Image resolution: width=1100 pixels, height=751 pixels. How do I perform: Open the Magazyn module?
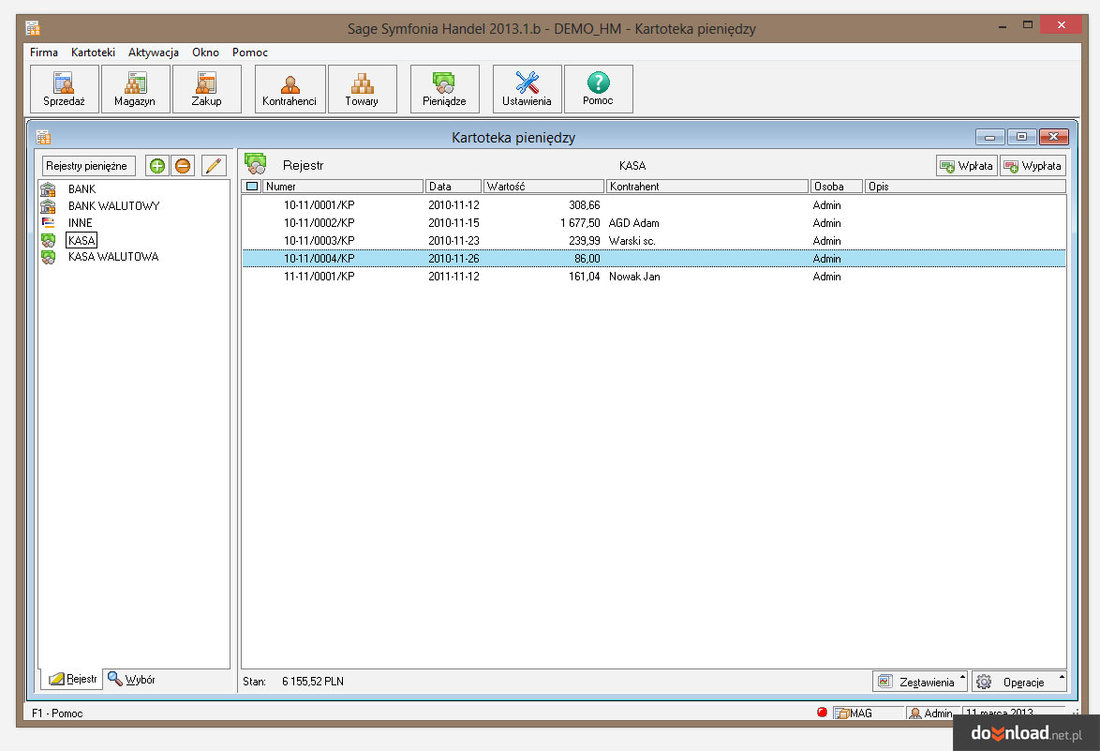(x=135, y=89)
